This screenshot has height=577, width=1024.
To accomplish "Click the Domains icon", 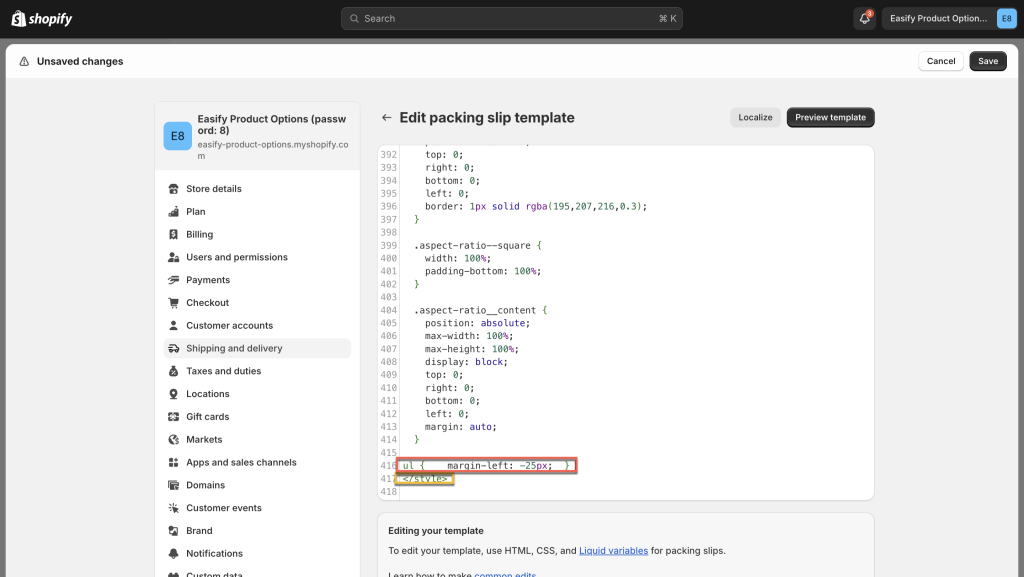I will click(174, 486).
